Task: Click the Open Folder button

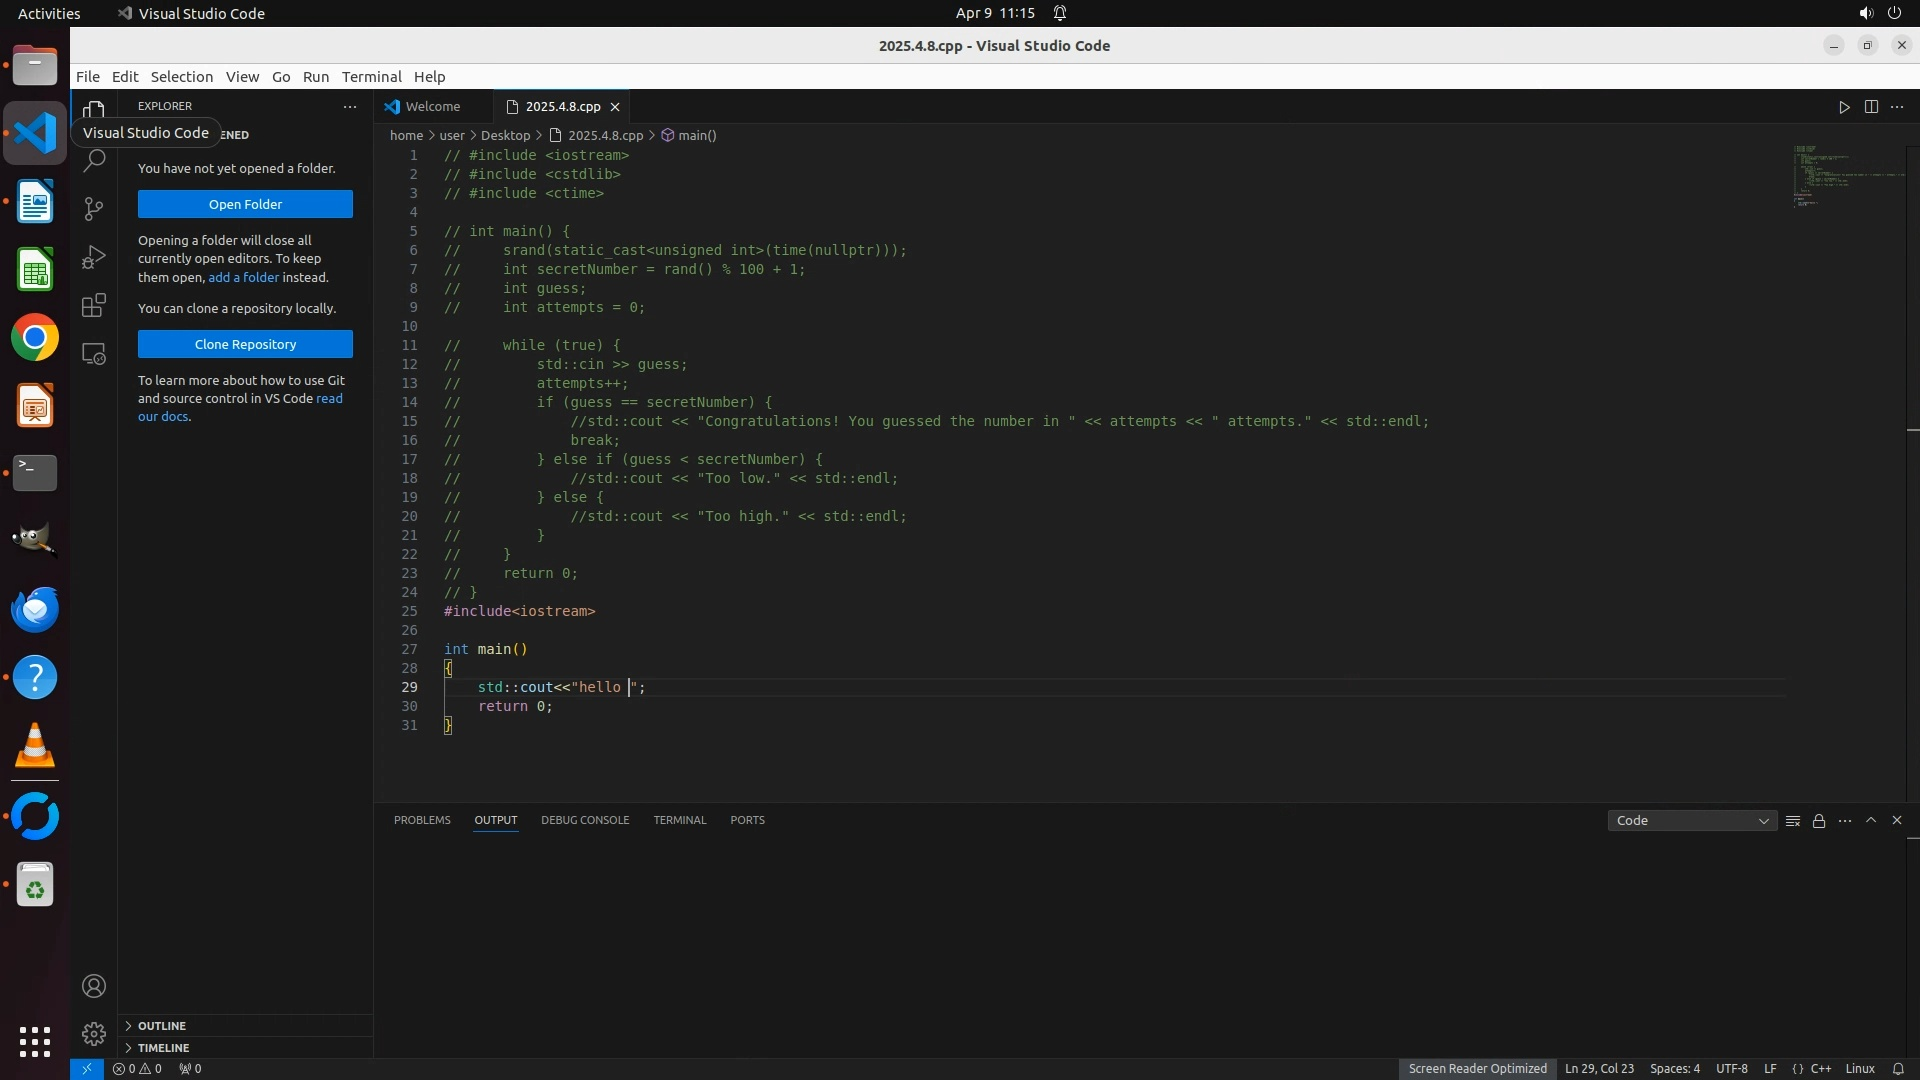Action: click(x=245, y=204)
